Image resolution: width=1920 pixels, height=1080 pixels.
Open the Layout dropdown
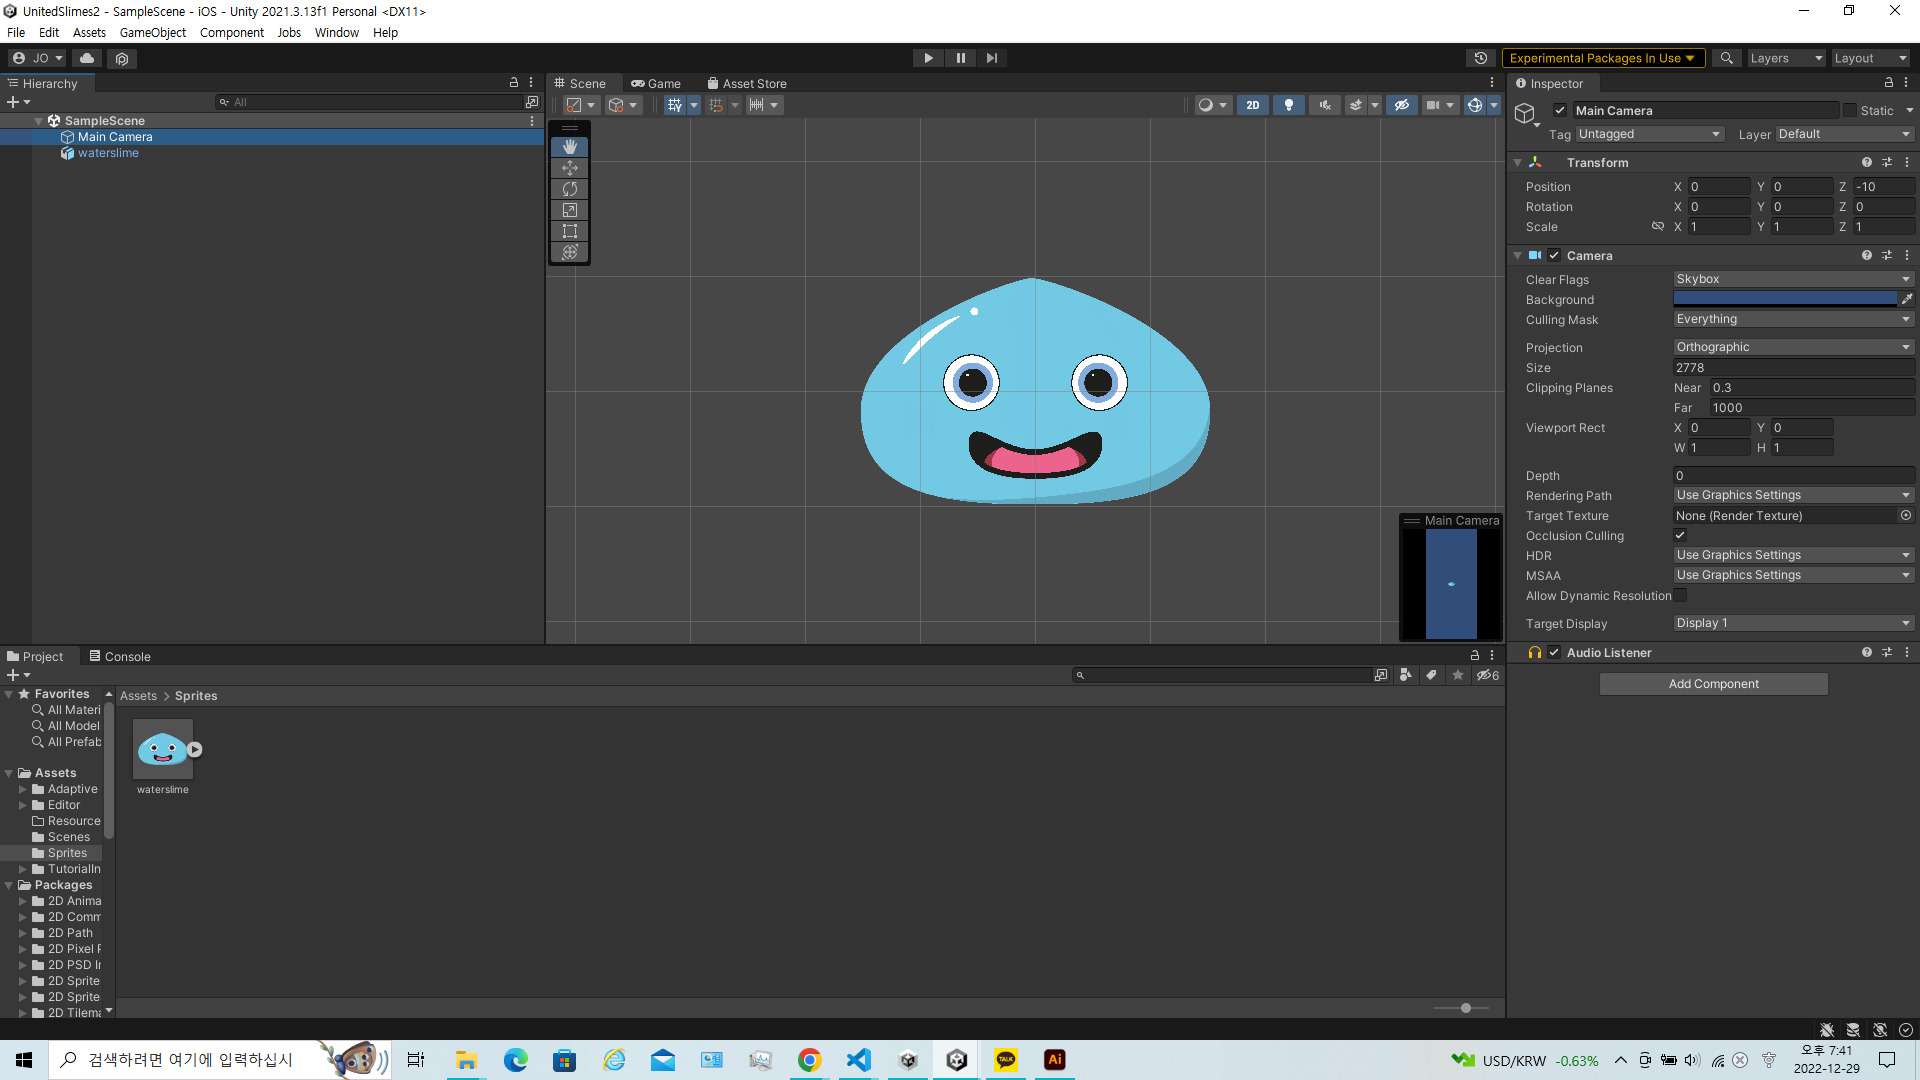coord(1870,58)
